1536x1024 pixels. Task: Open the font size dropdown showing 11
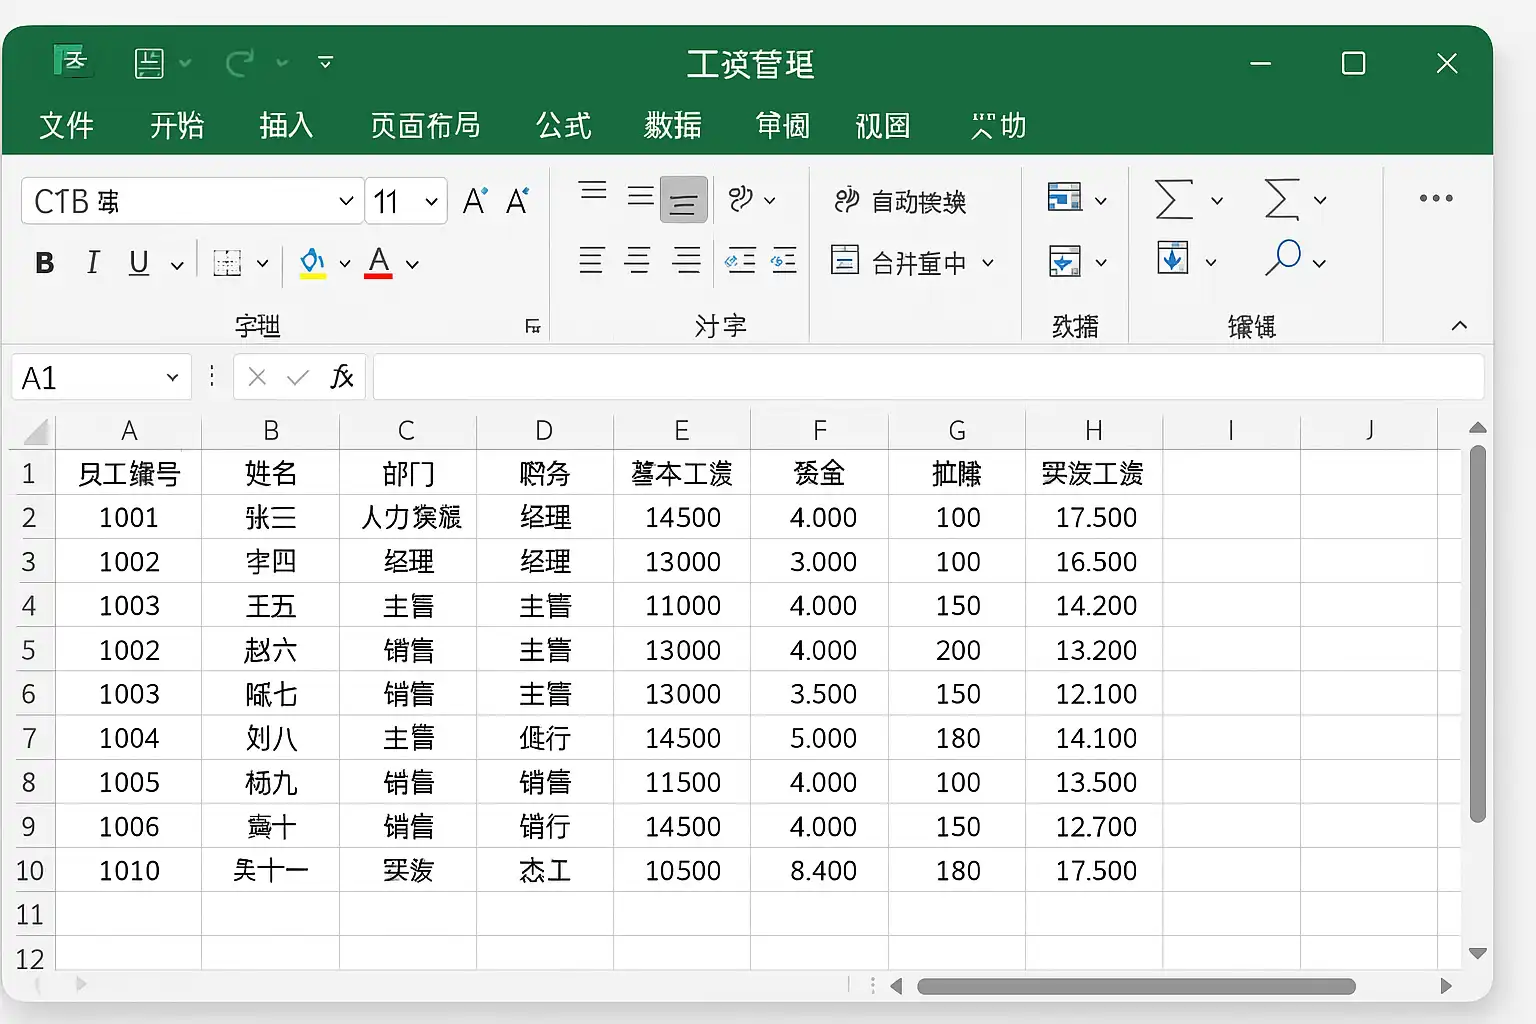[431, 201]
